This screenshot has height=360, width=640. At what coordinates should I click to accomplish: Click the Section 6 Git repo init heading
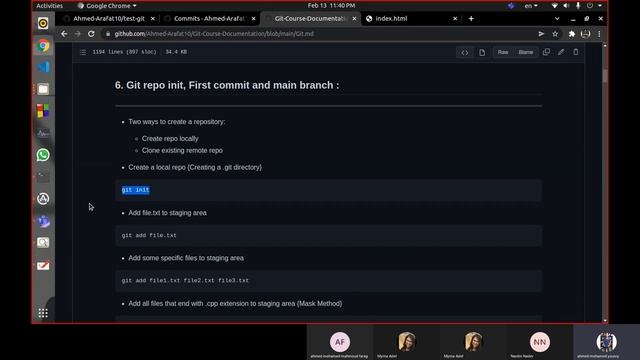pyautogui.click(x=227, y=85)
